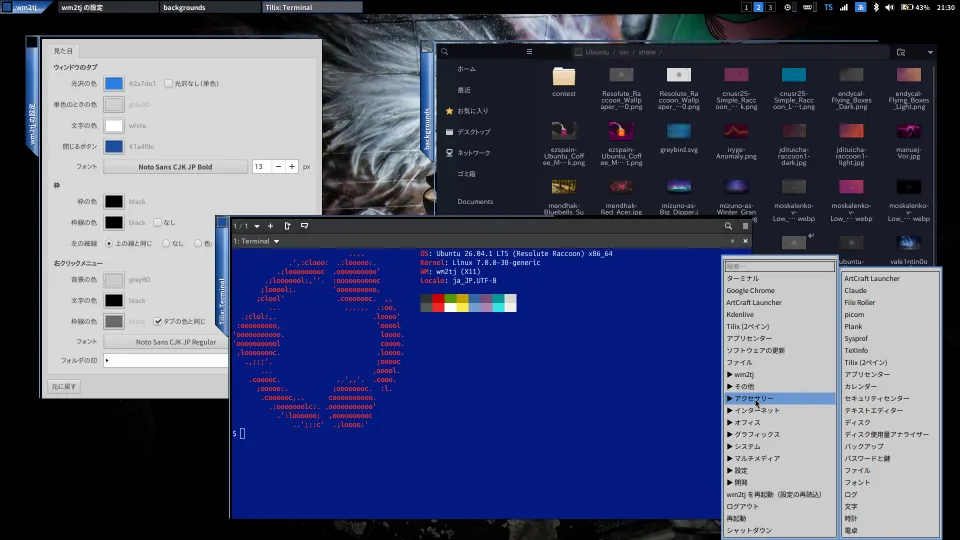Choose Claude in accessories submenu
960x540 pixels.
click(x=890, y=290)
